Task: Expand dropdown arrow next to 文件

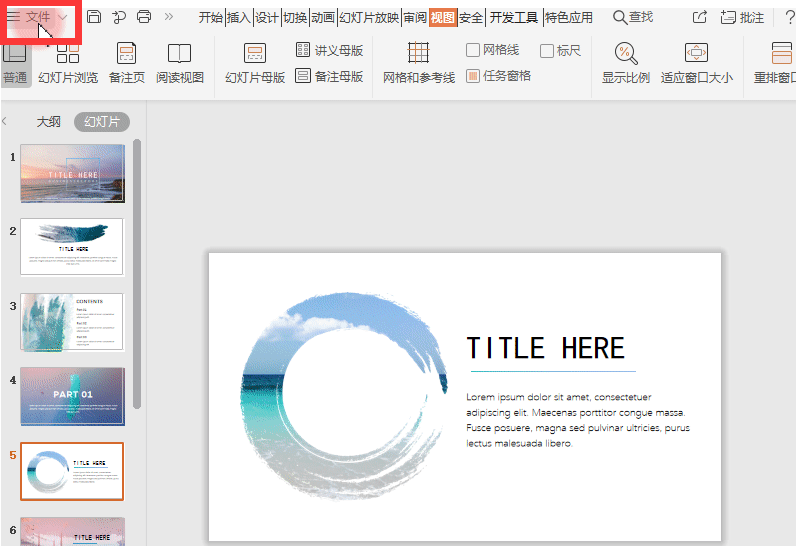Action: tap(64, 18)
